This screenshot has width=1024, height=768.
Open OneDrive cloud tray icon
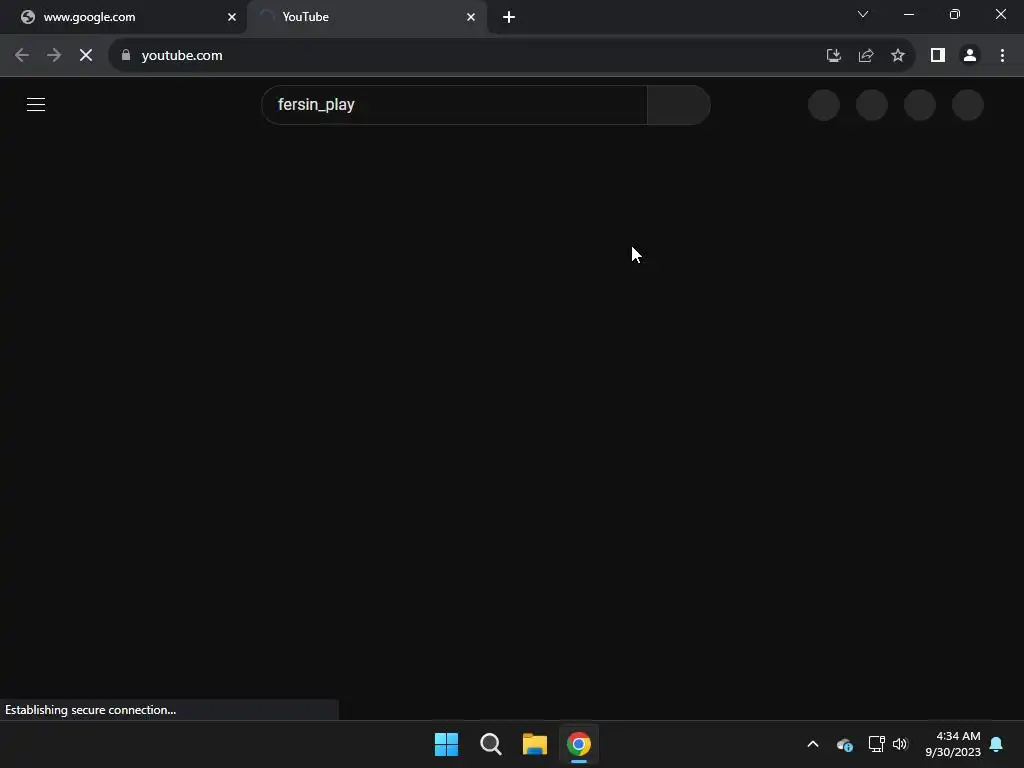[845, 744]
